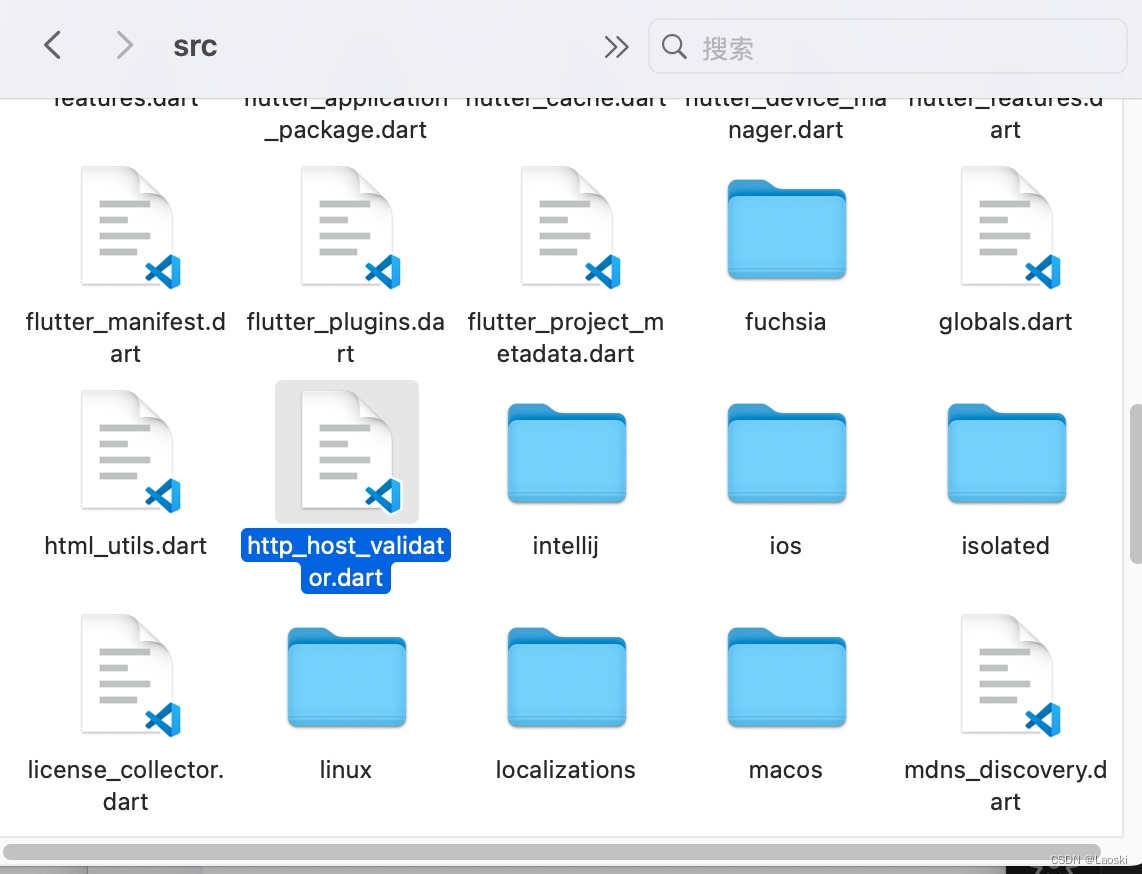Select the localizations folder icon

[x=567, y=677]
